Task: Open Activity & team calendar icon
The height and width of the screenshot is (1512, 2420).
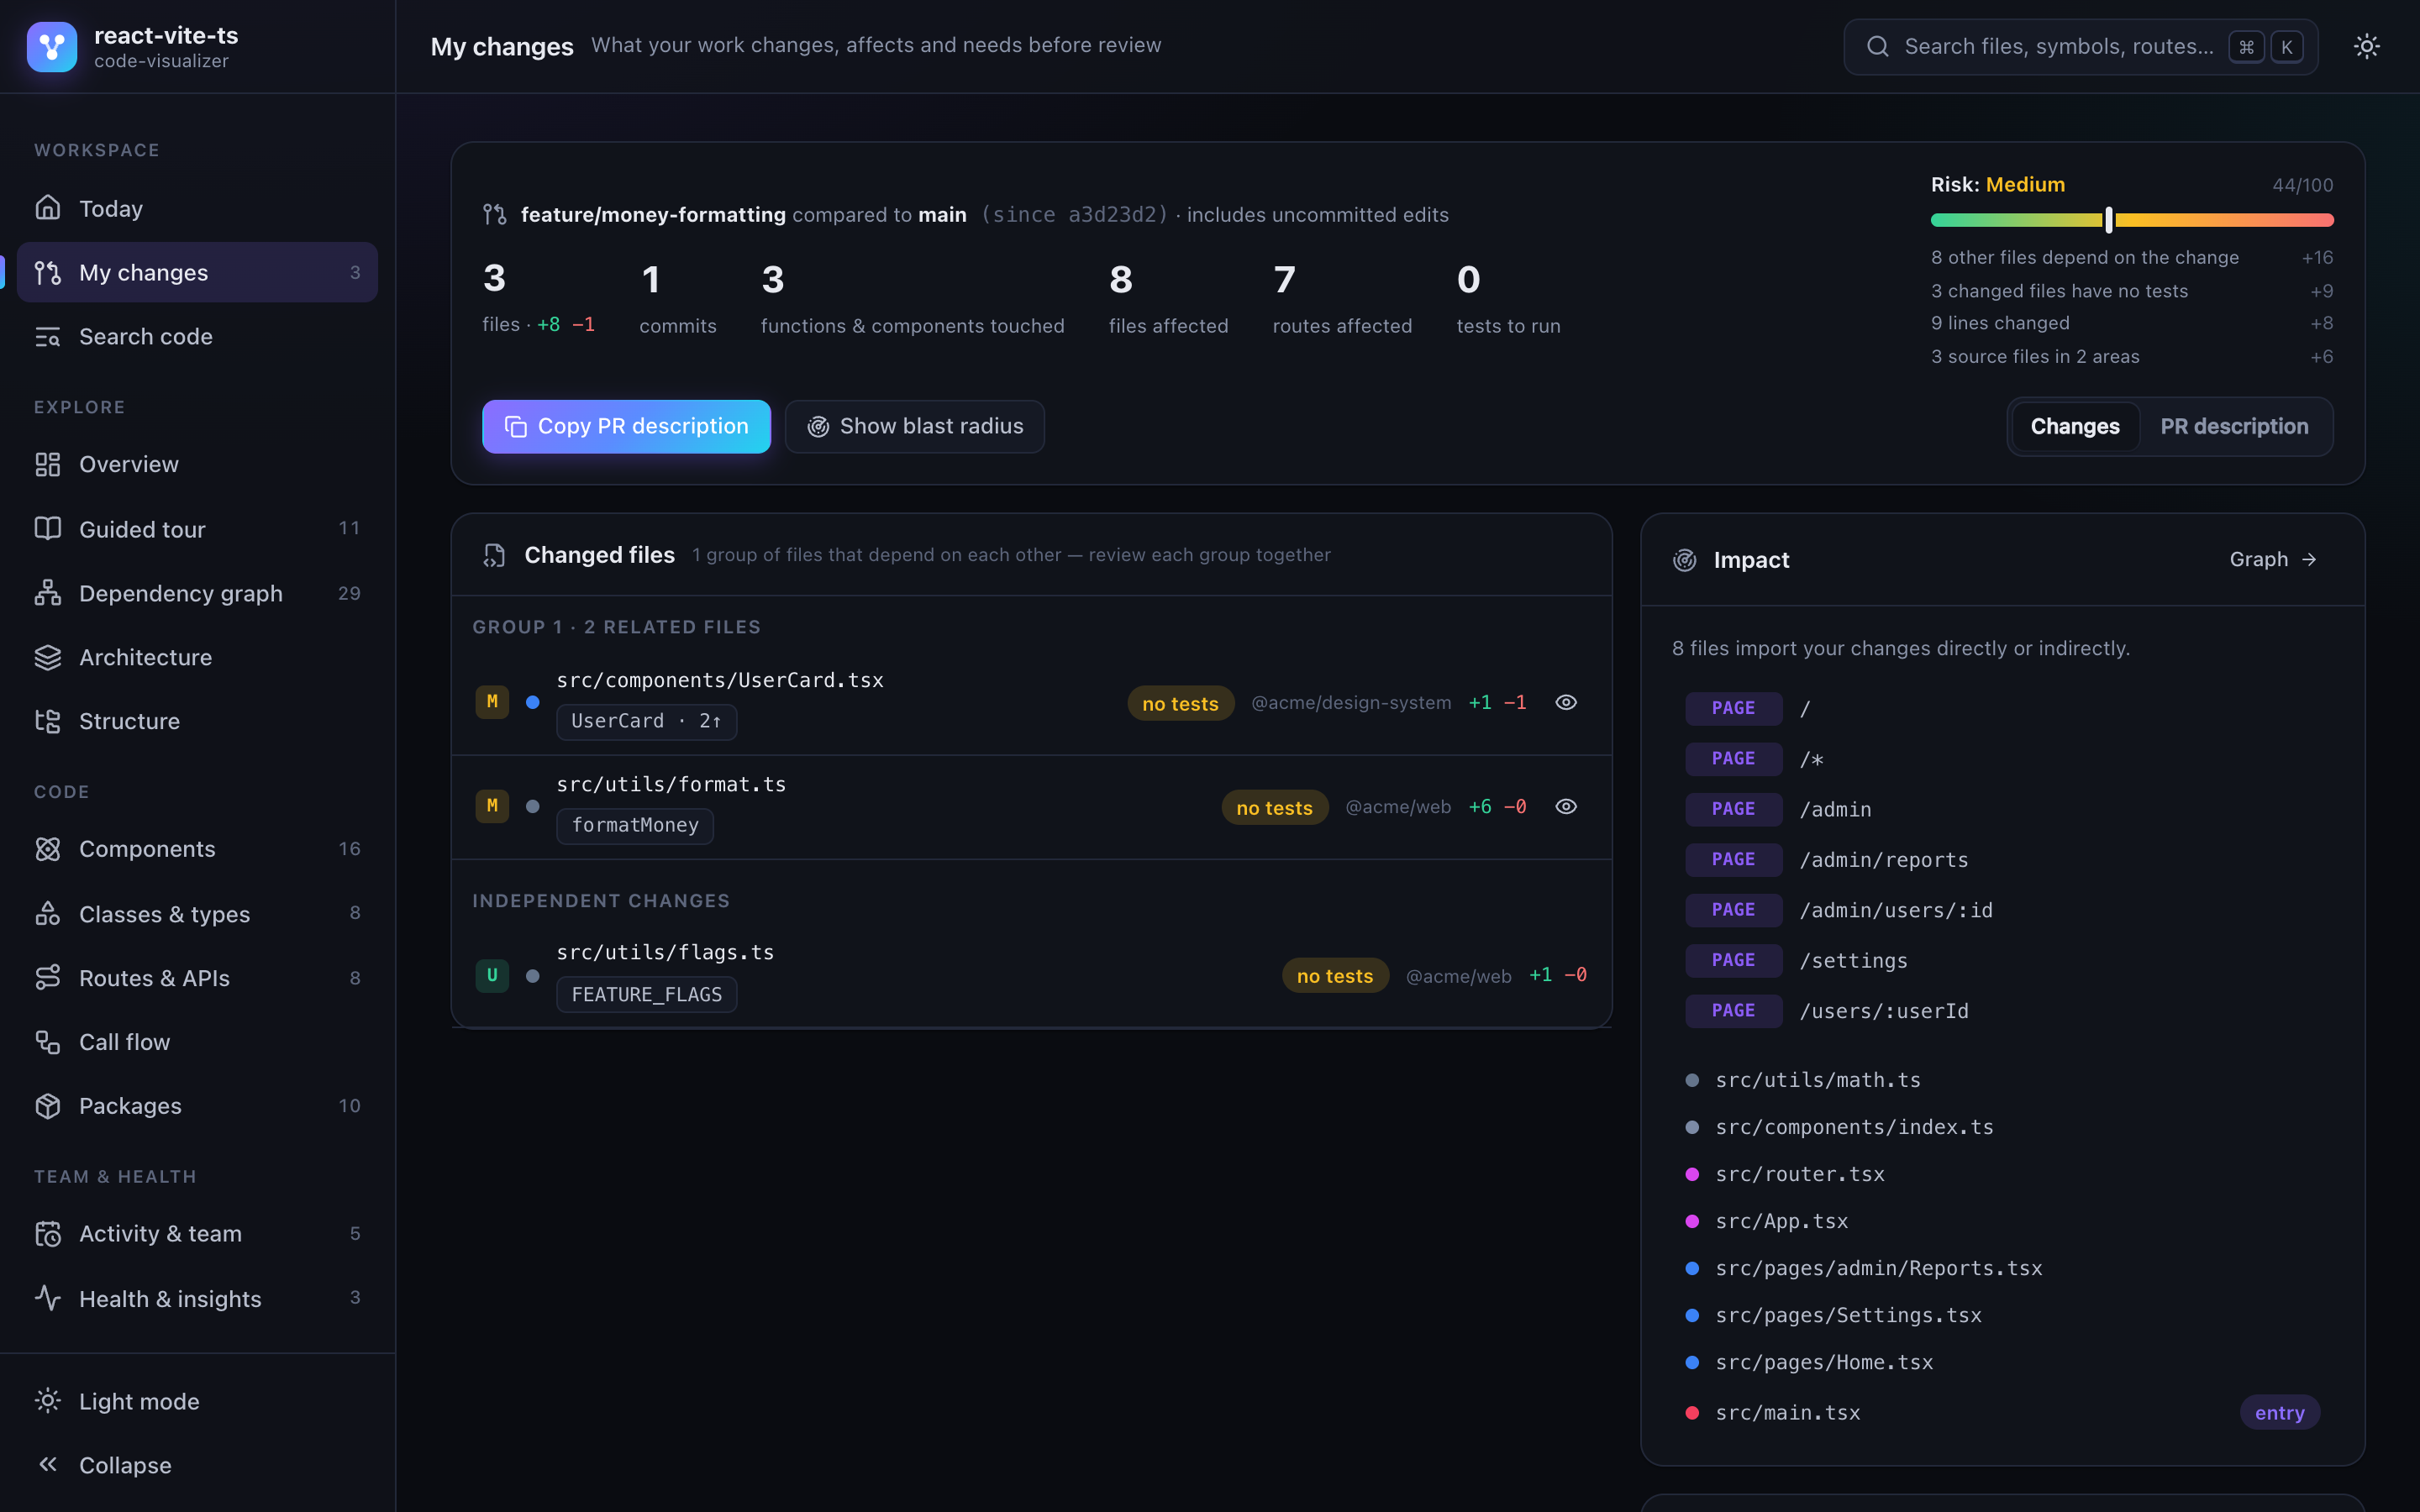Action: pyautogui.click(x=48, y=1234)
